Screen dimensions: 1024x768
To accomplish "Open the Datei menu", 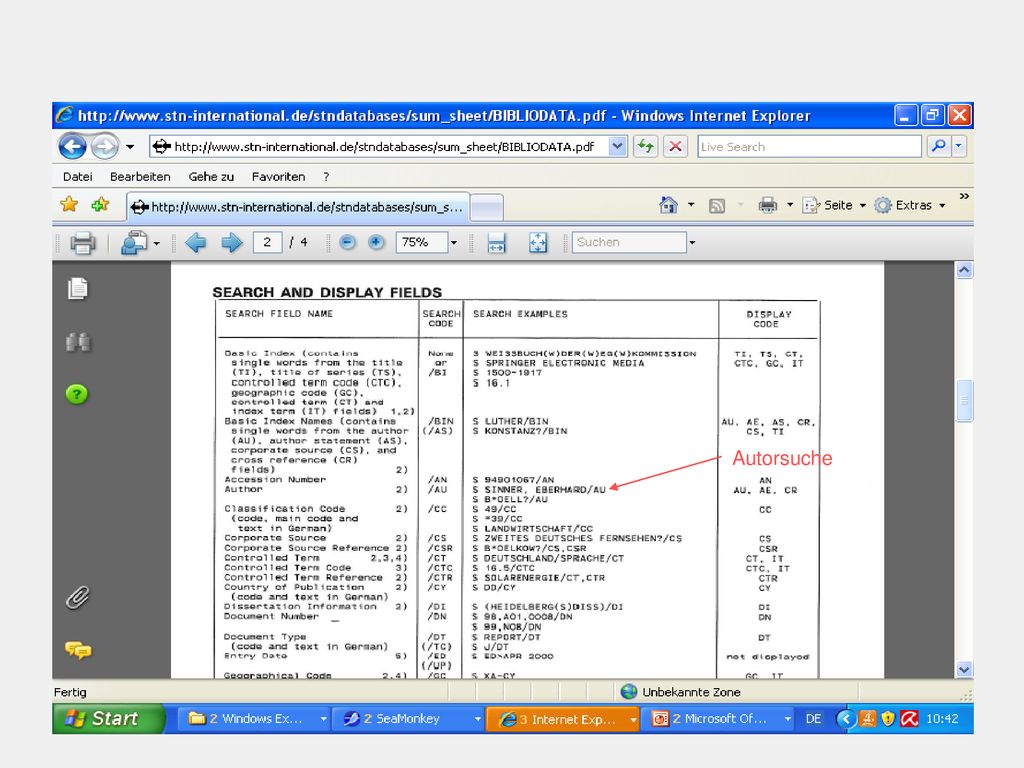I will [77, 176].
